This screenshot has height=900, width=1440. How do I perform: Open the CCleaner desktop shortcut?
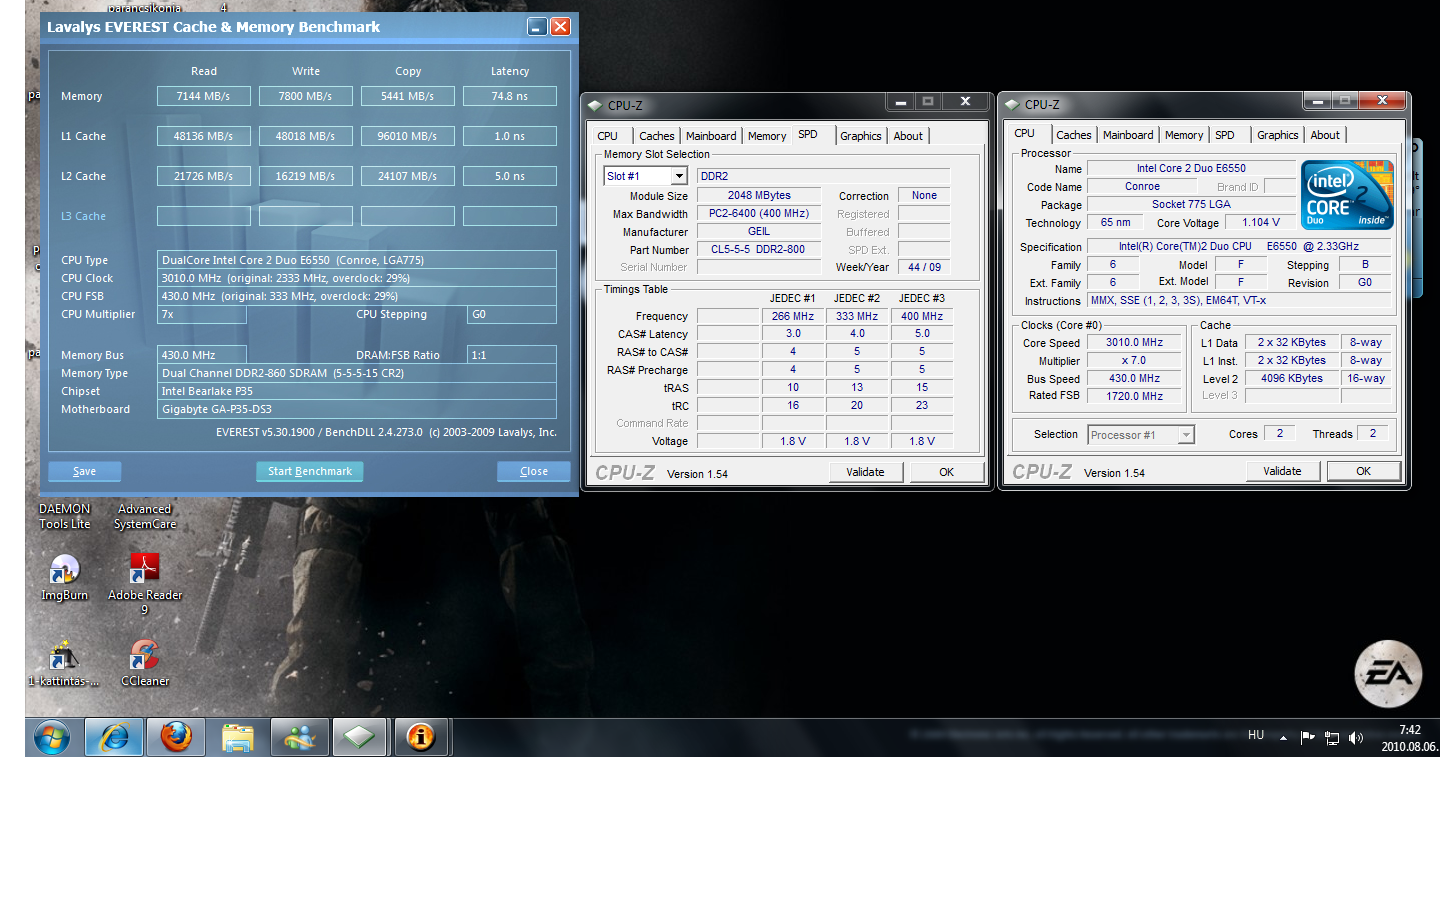pos(145,664)
